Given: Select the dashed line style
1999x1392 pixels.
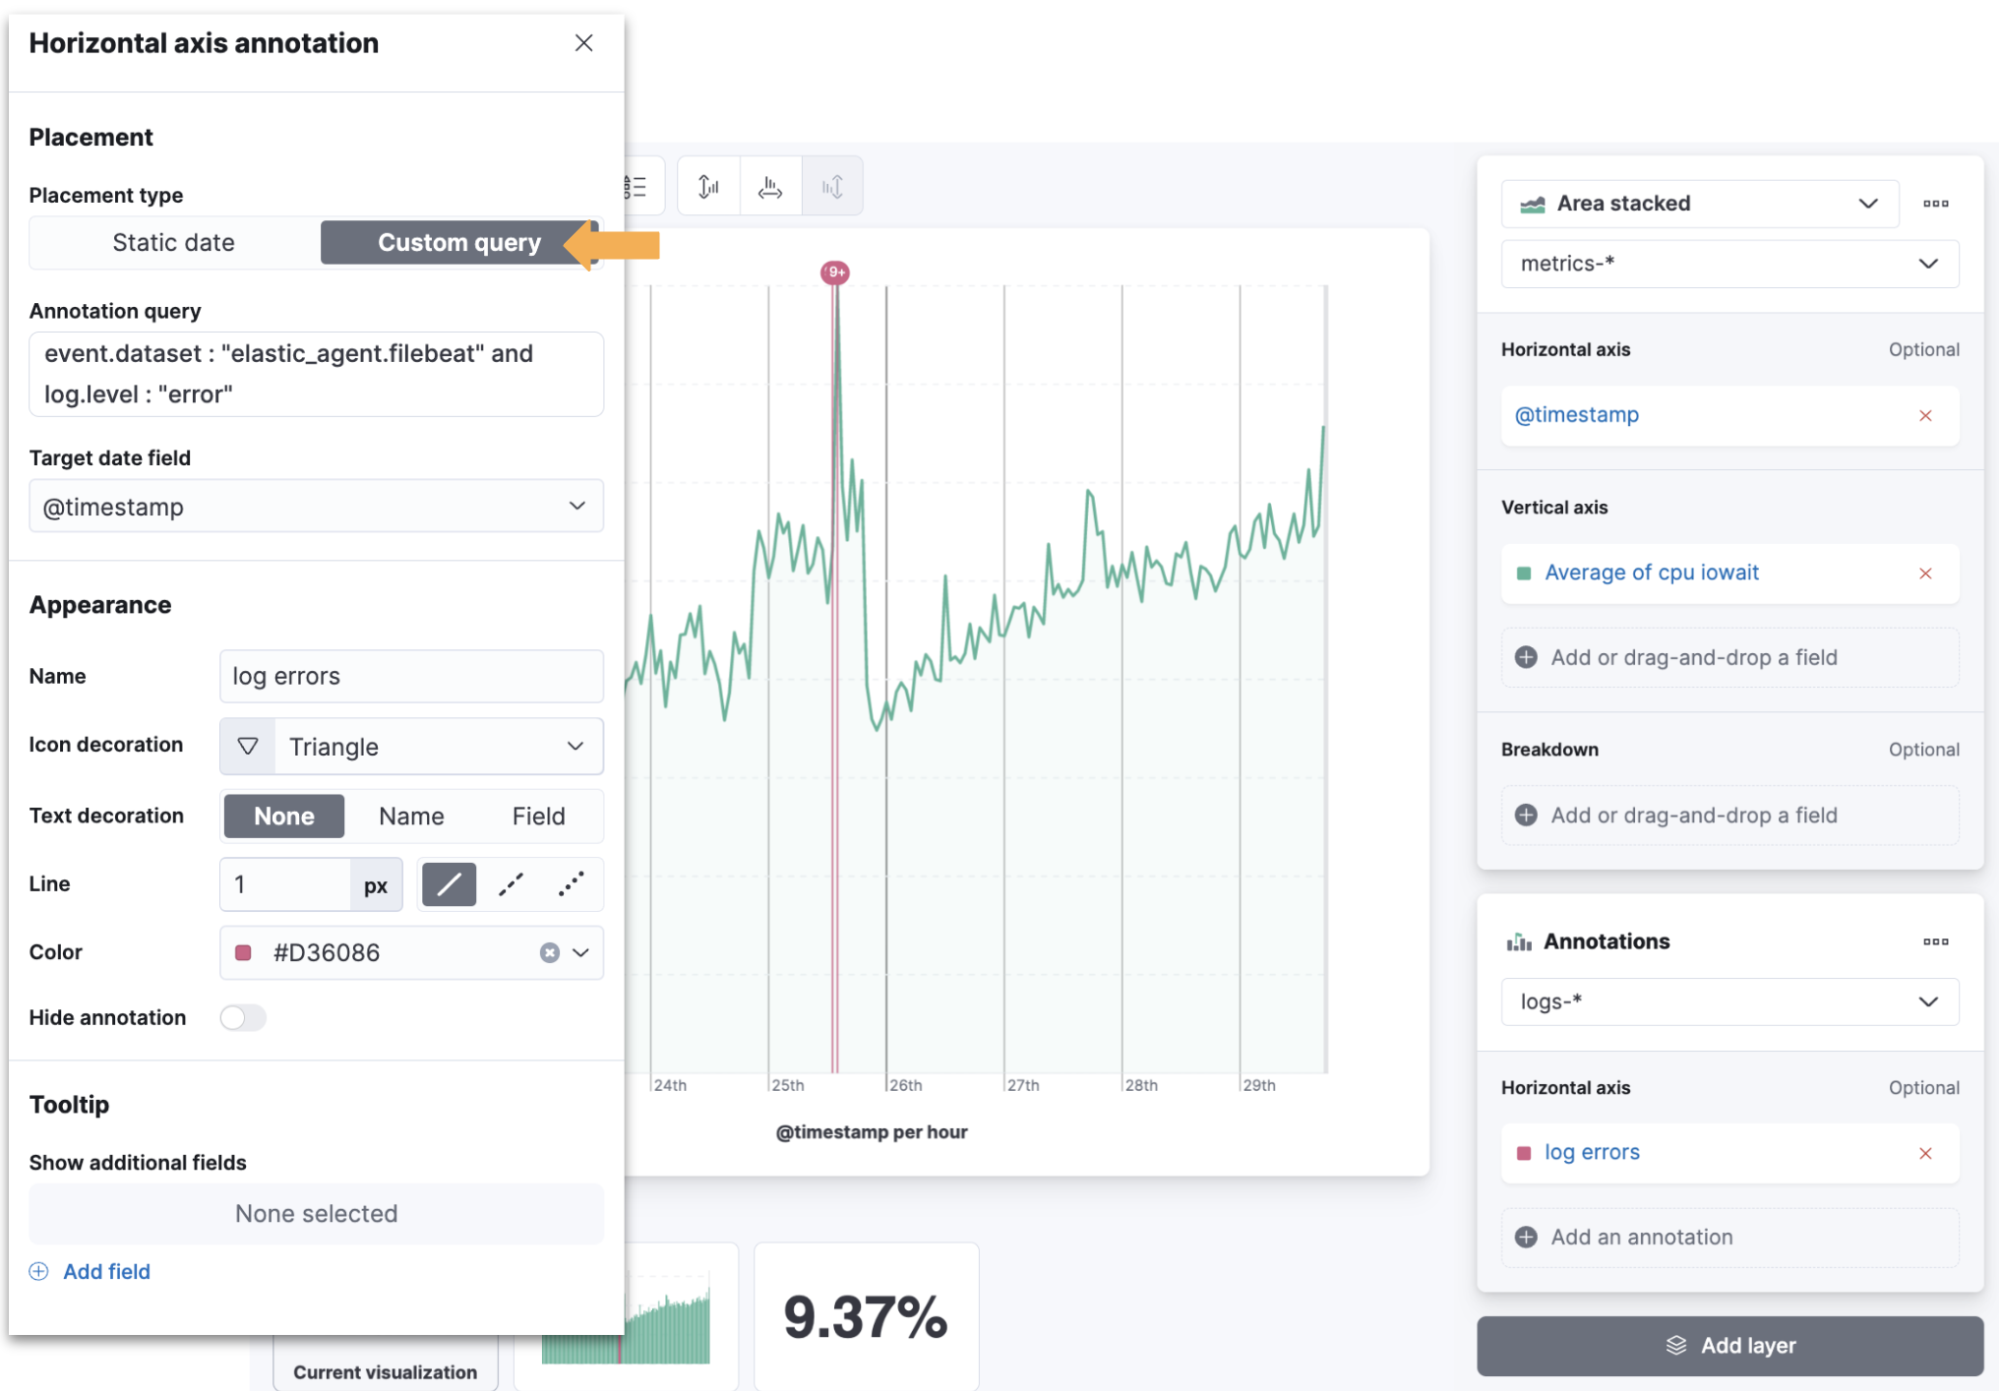Looking at the screenshot, I should (x=510, y=884).
